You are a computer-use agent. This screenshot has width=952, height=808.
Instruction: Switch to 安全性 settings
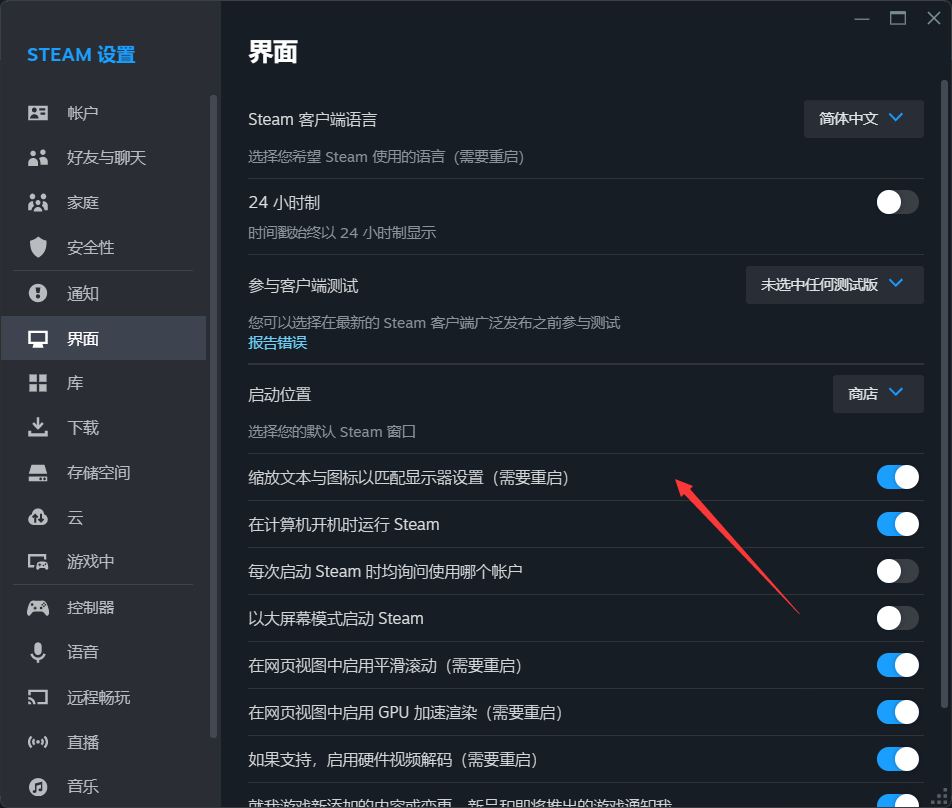104,247
